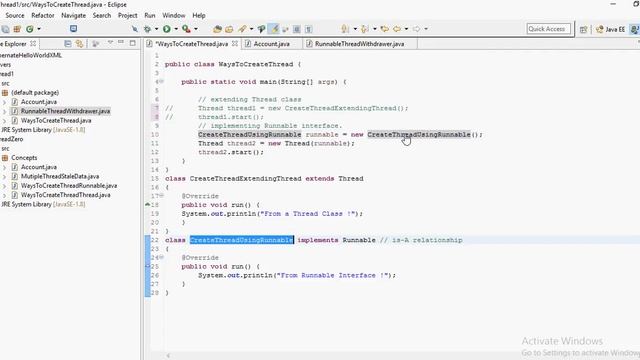Screen dimensions: 640x360
Task: Select WaysToCreateThreadThread.java in explorer
Action: [66, 195]
